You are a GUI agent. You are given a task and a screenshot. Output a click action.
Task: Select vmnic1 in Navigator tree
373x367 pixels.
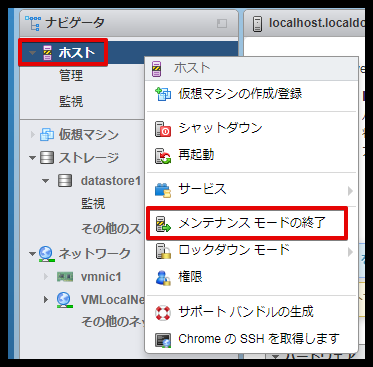(101, 277)
